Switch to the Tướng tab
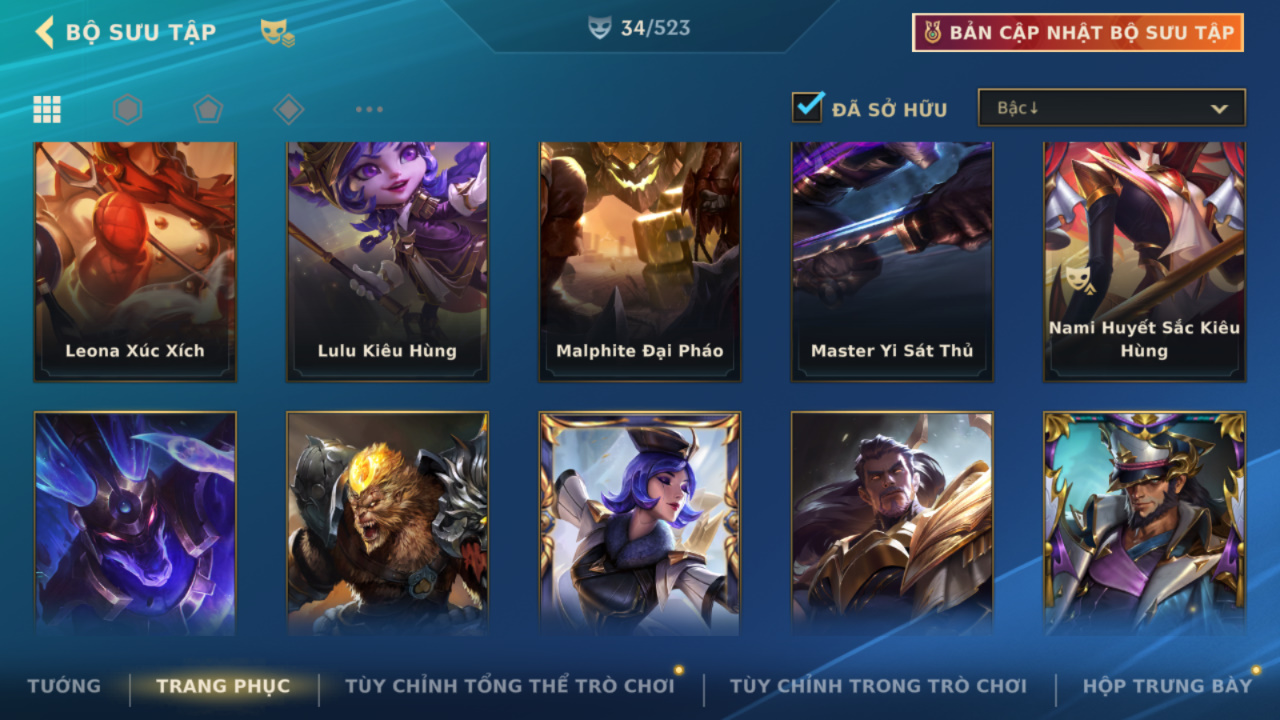This screenshot has height=720, width=1280. 64,686
